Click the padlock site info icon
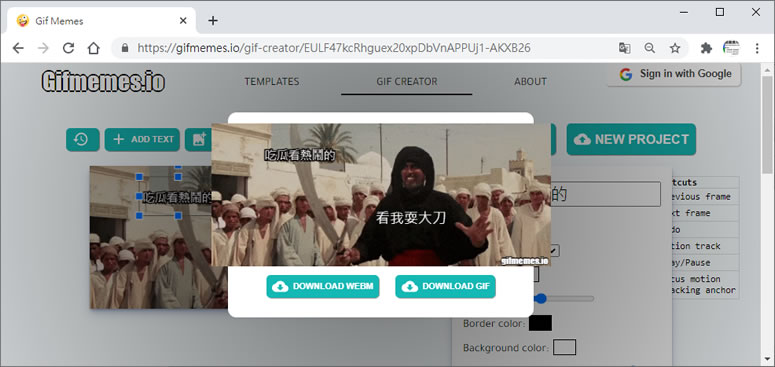The image size is (775, 367). tap(125, 48)
